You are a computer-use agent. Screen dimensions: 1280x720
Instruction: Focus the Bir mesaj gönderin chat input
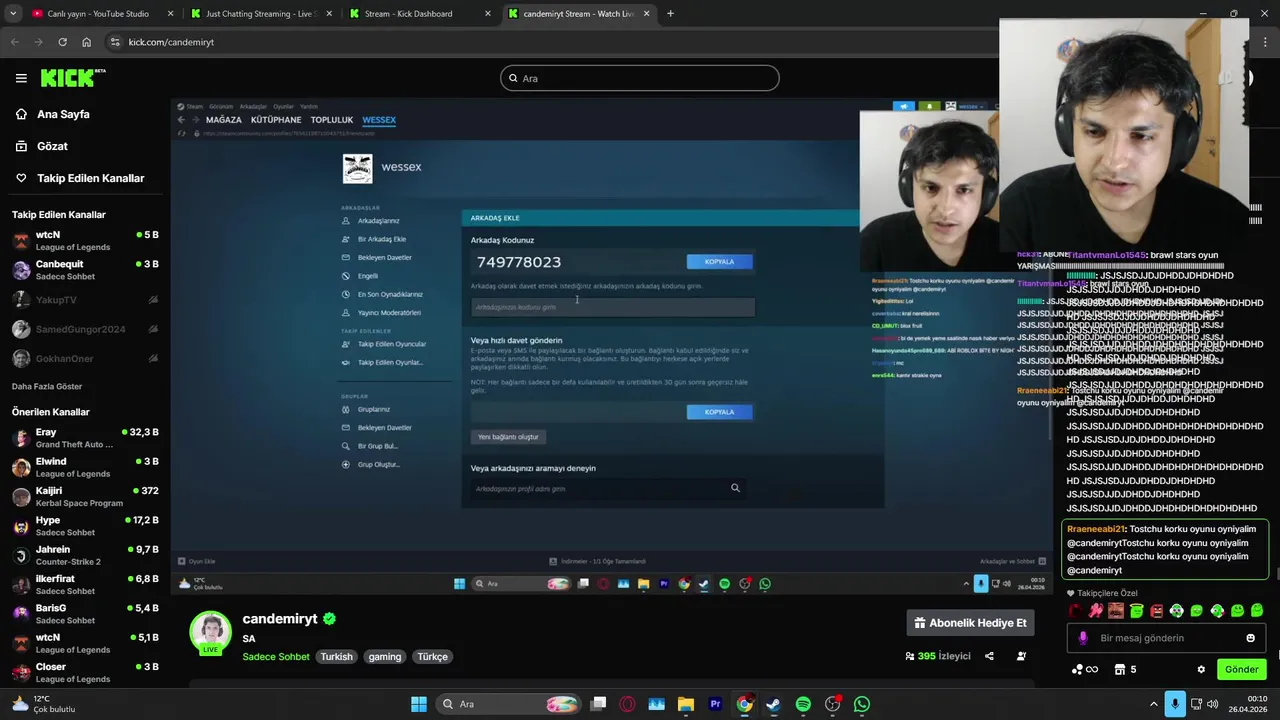tap(1167, 638)
